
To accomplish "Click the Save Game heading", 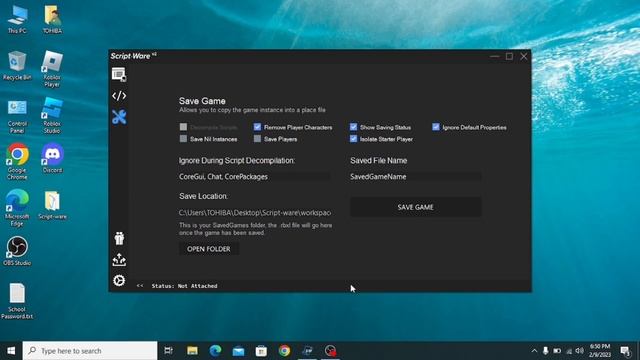I will (x=202, y=101).
